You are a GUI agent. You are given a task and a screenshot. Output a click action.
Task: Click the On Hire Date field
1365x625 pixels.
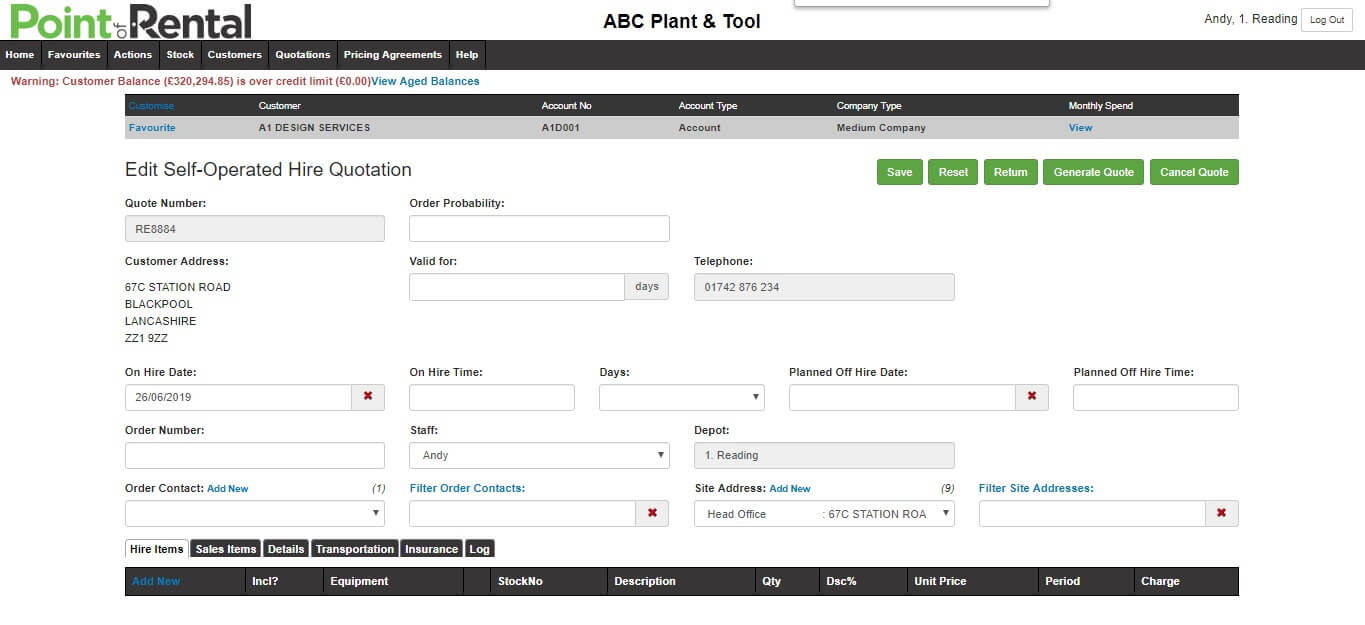(238, 397)
